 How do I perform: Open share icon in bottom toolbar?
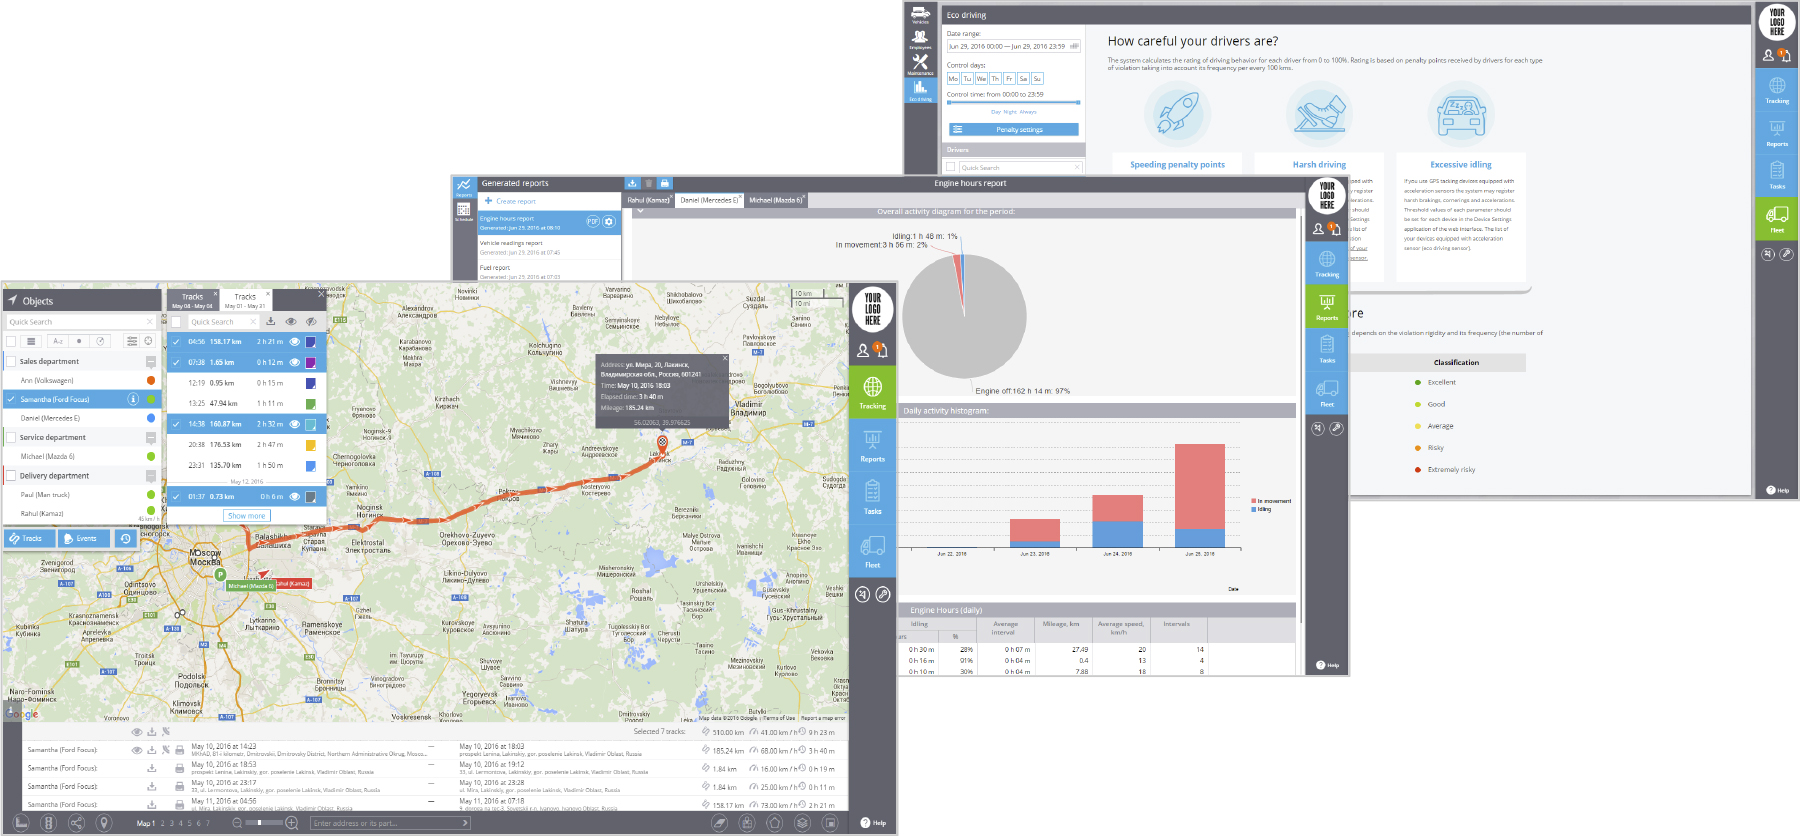(76, 823)
